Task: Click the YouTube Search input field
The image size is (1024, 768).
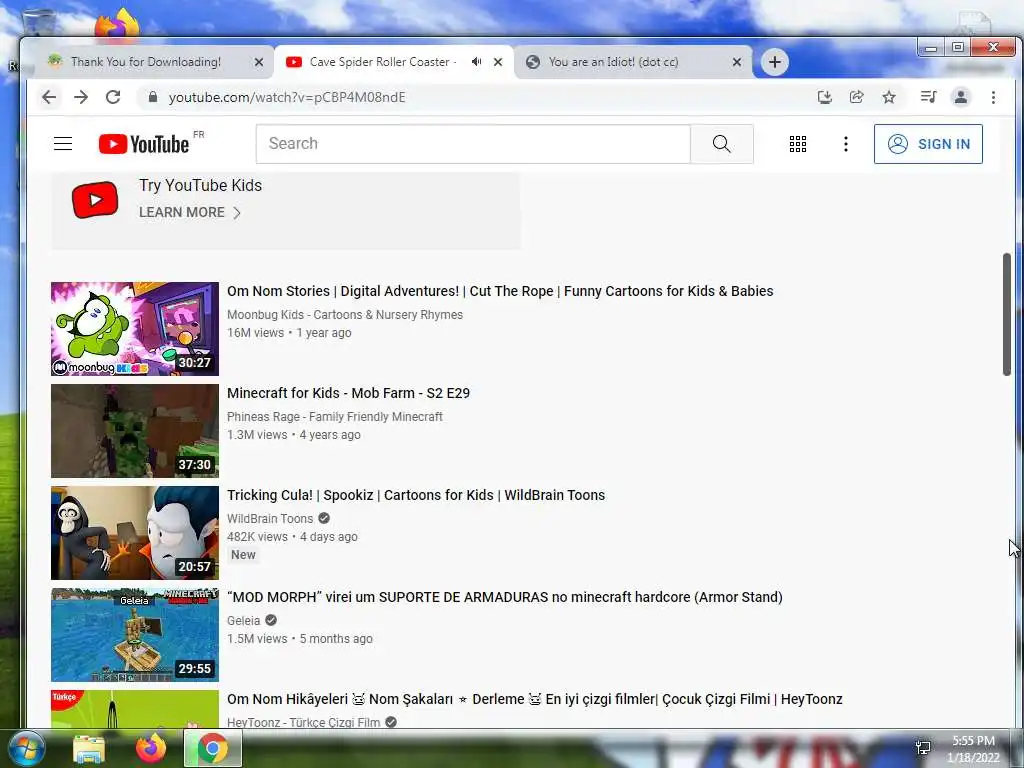Action: [473, 144]
